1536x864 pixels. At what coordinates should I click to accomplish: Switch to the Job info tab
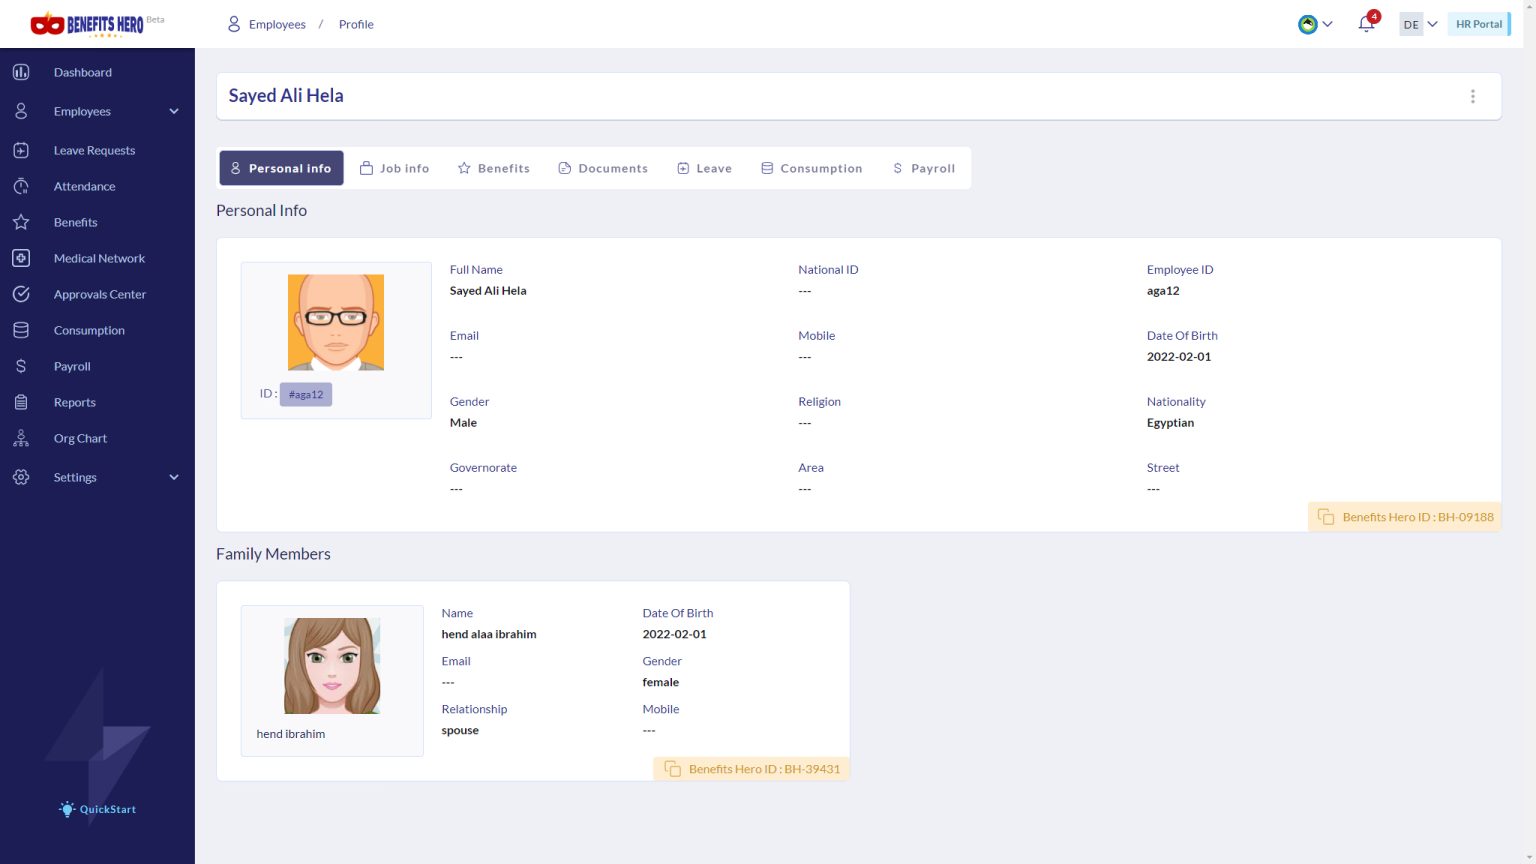395,168
